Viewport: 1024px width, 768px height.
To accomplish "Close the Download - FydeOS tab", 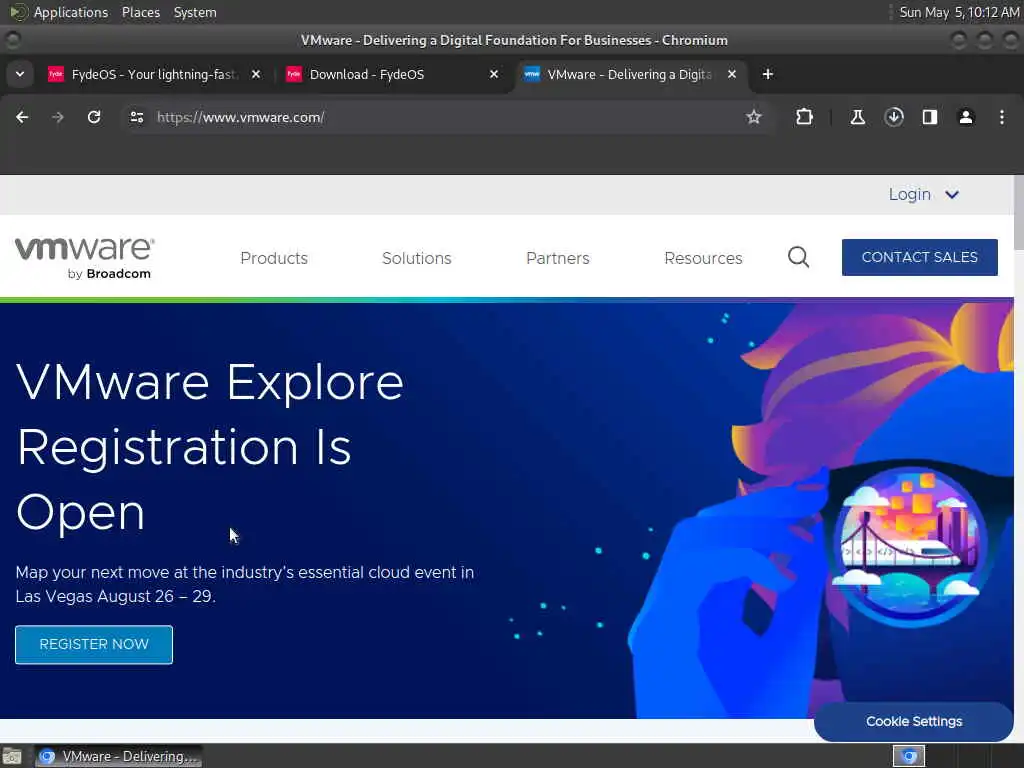I will (494, 74).
